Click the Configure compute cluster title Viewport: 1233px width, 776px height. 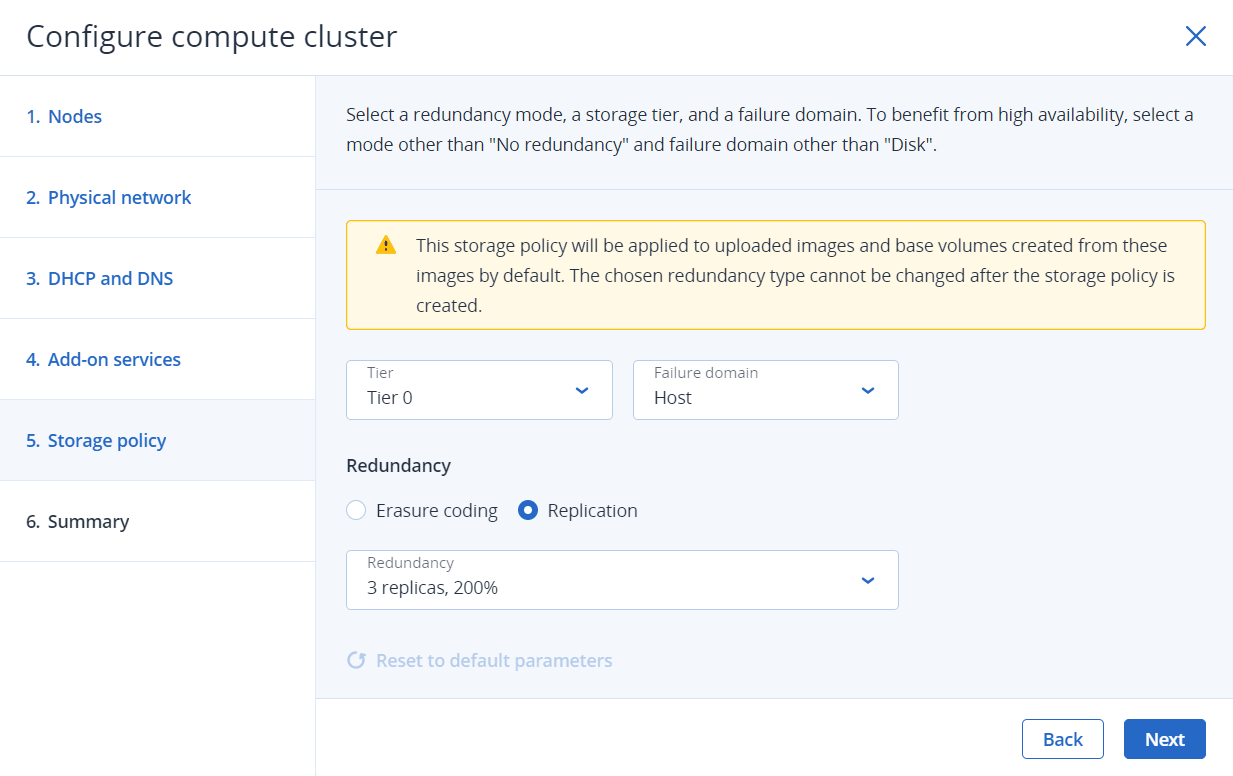pos(212,37)
